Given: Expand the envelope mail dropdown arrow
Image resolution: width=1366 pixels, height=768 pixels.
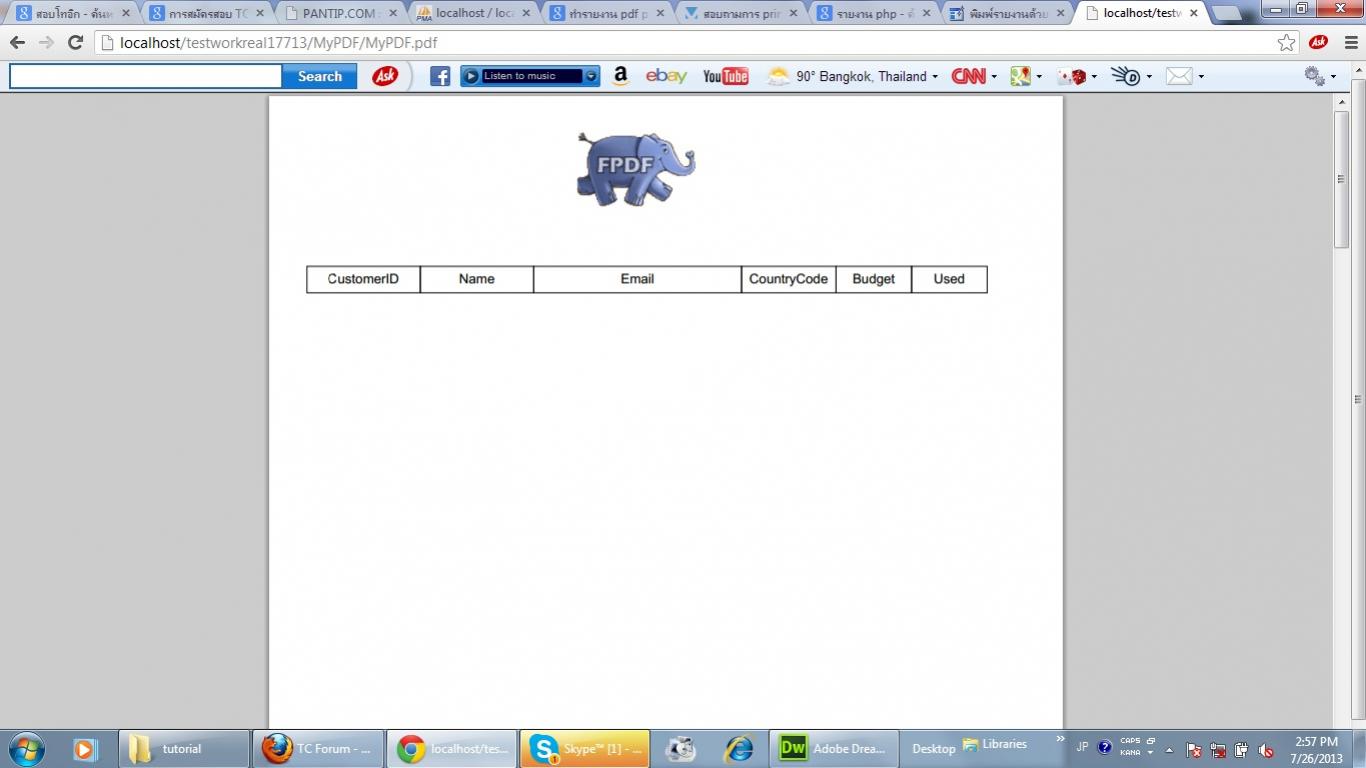Looking at the screenshot, I should click(x=1201, y=77).
